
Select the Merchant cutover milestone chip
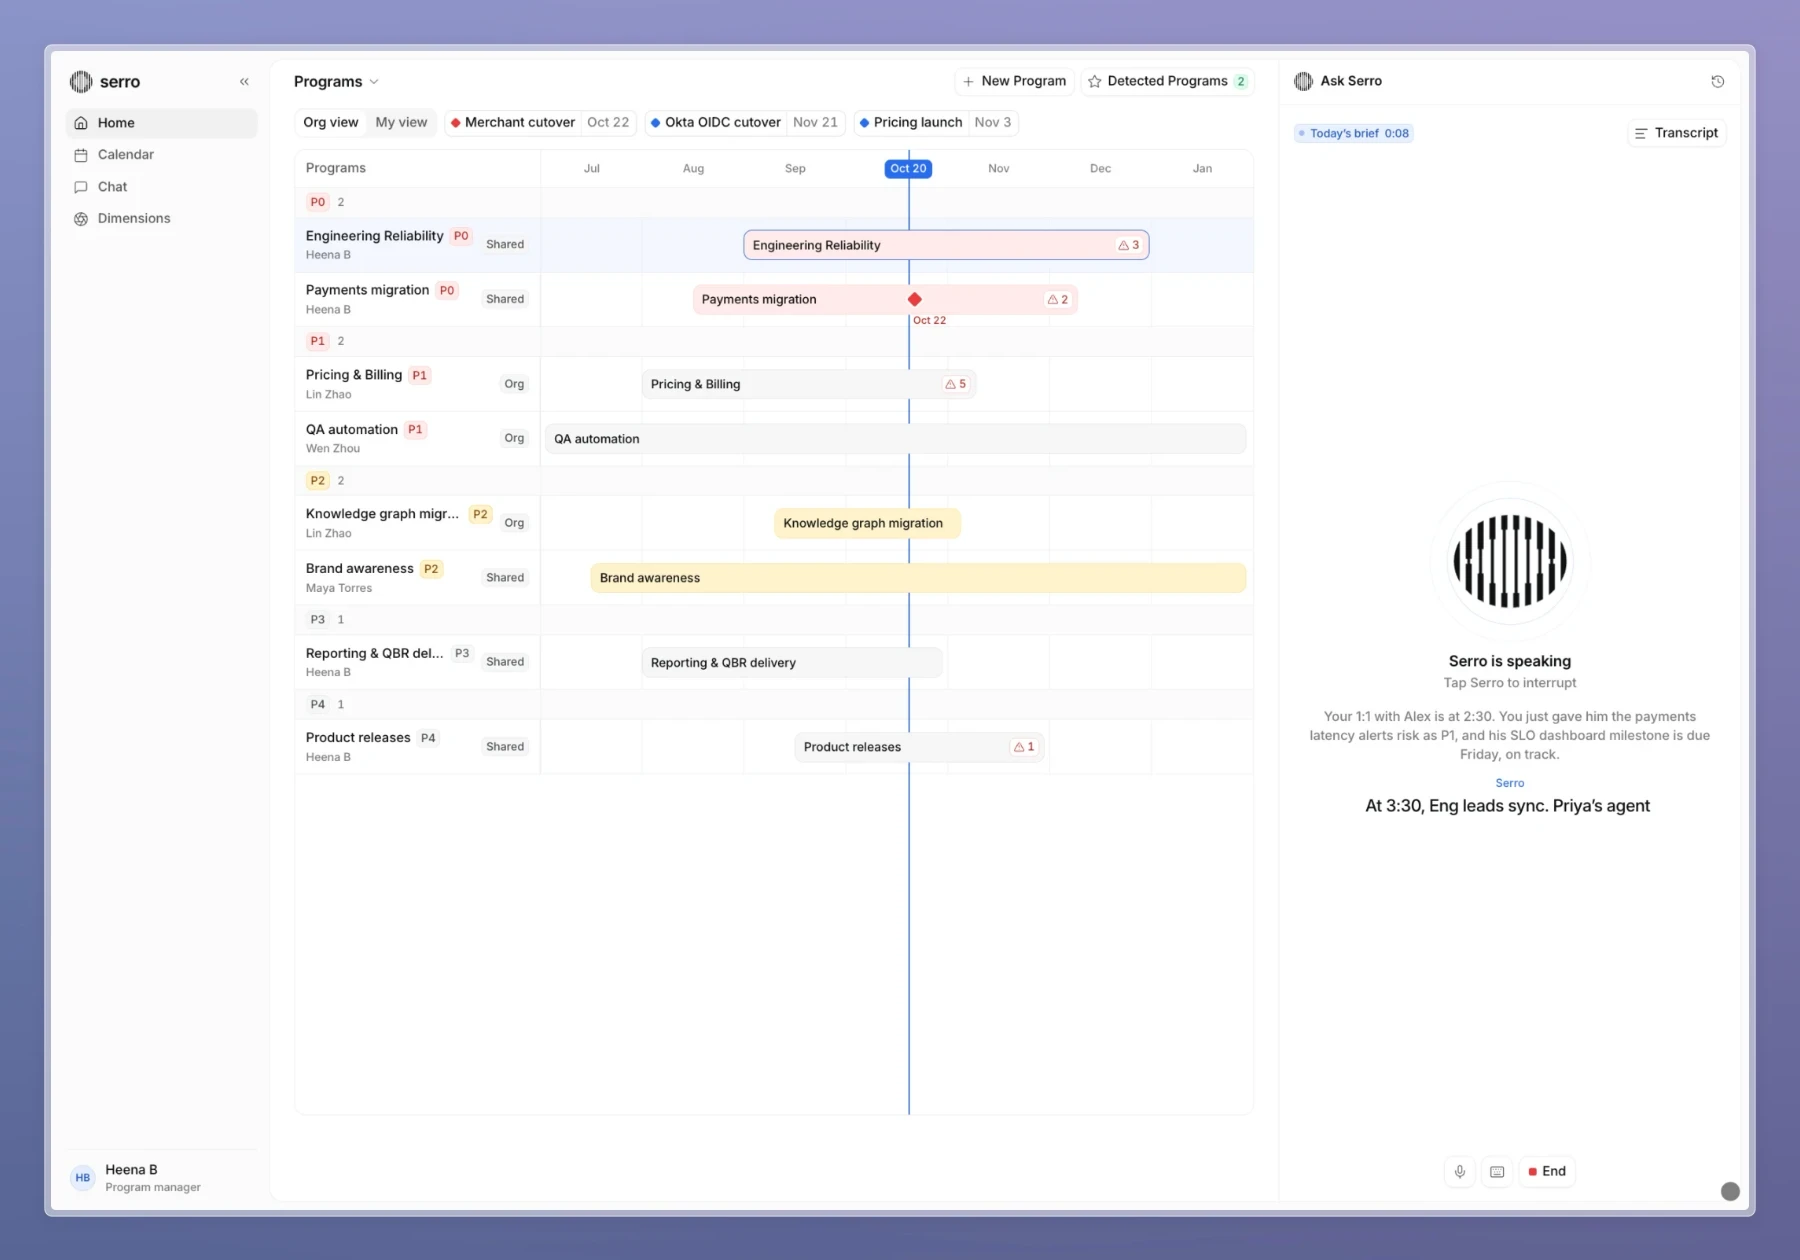(x=540, y=122)
